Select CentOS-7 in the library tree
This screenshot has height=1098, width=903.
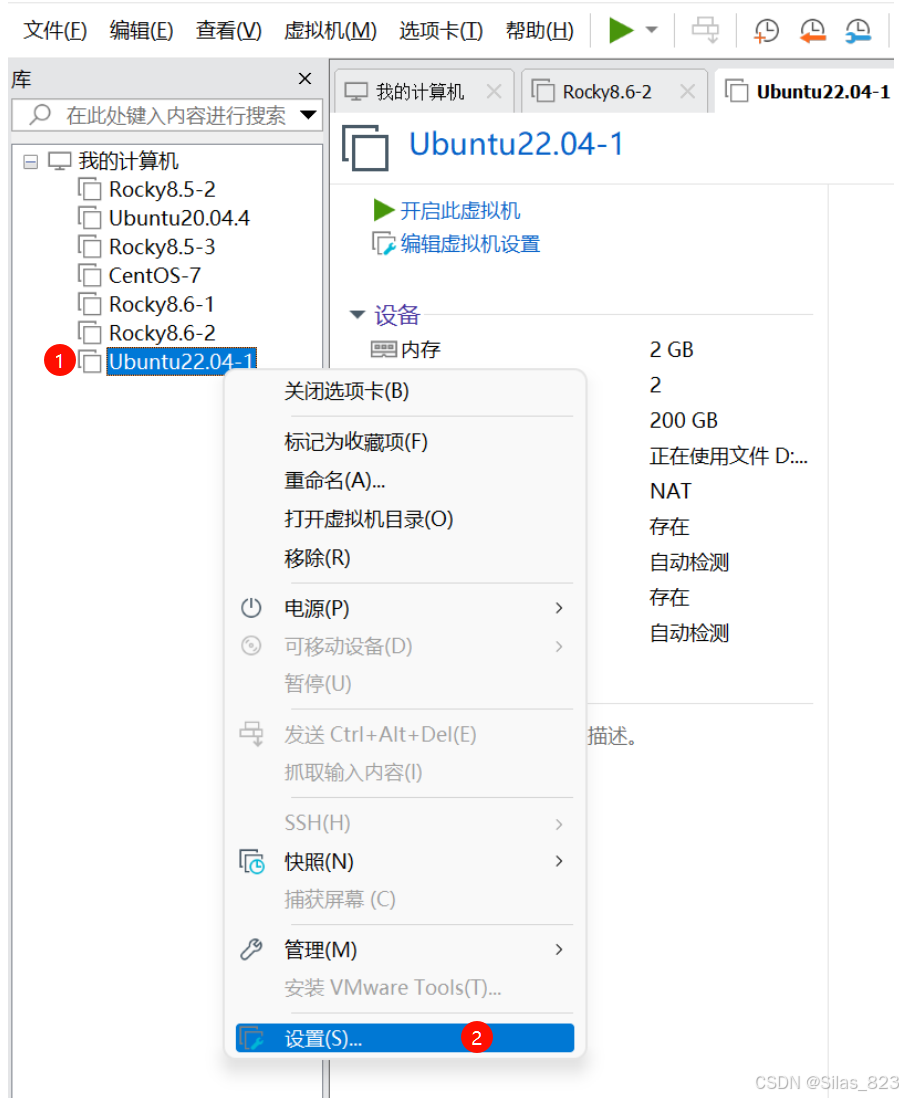click(155, 276)
